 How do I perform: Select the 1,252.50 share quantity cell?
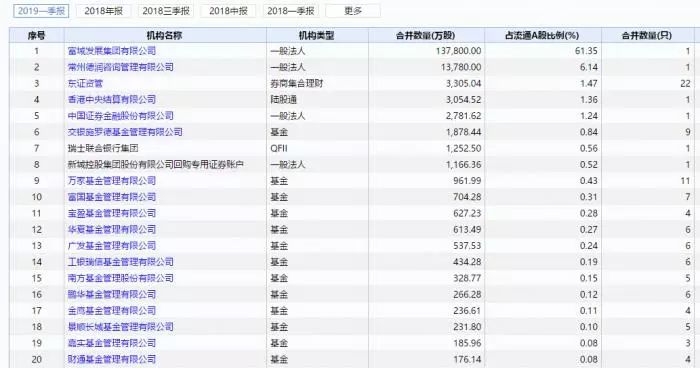463,148
